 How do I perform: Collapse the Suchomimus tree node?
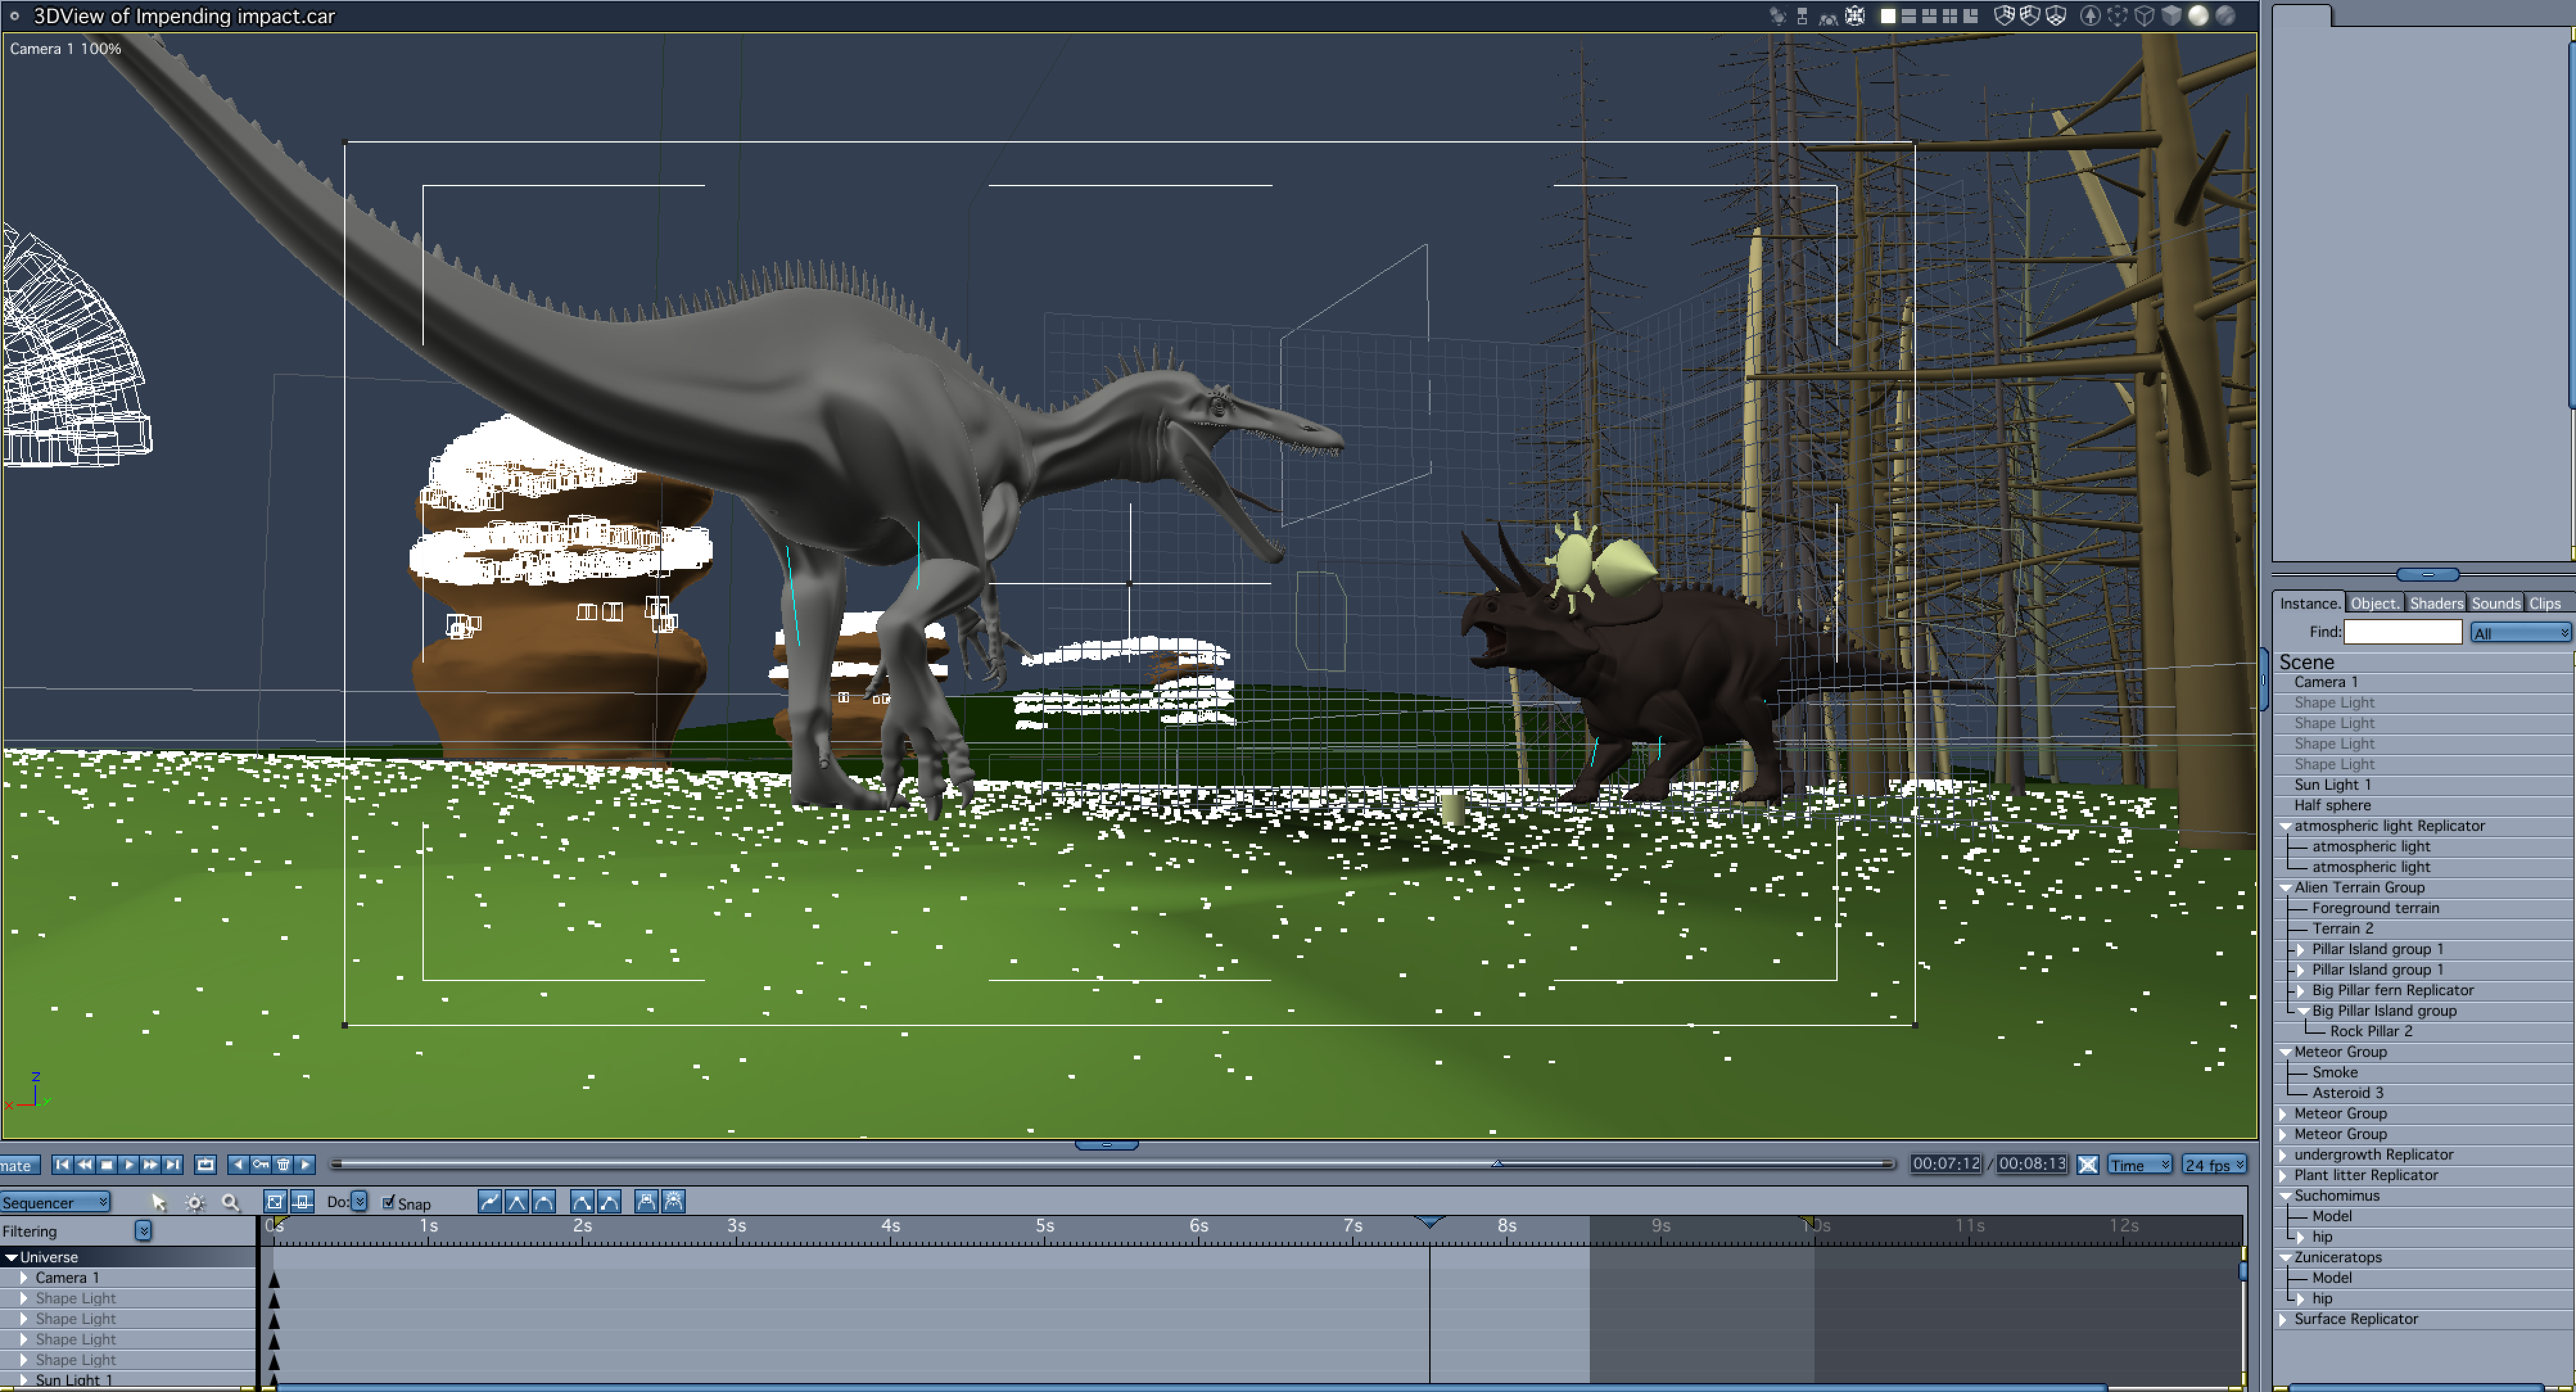pos(2285,1196)
